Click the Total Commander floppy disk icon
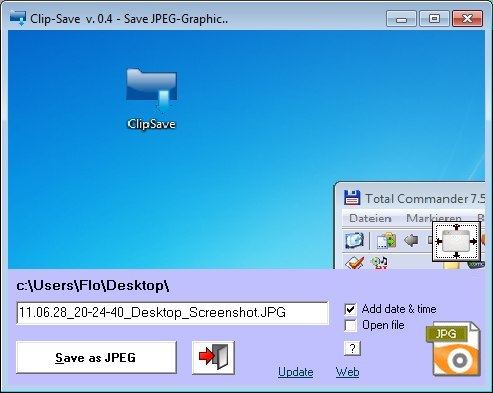Screen dimensions: 493x393 352,198
